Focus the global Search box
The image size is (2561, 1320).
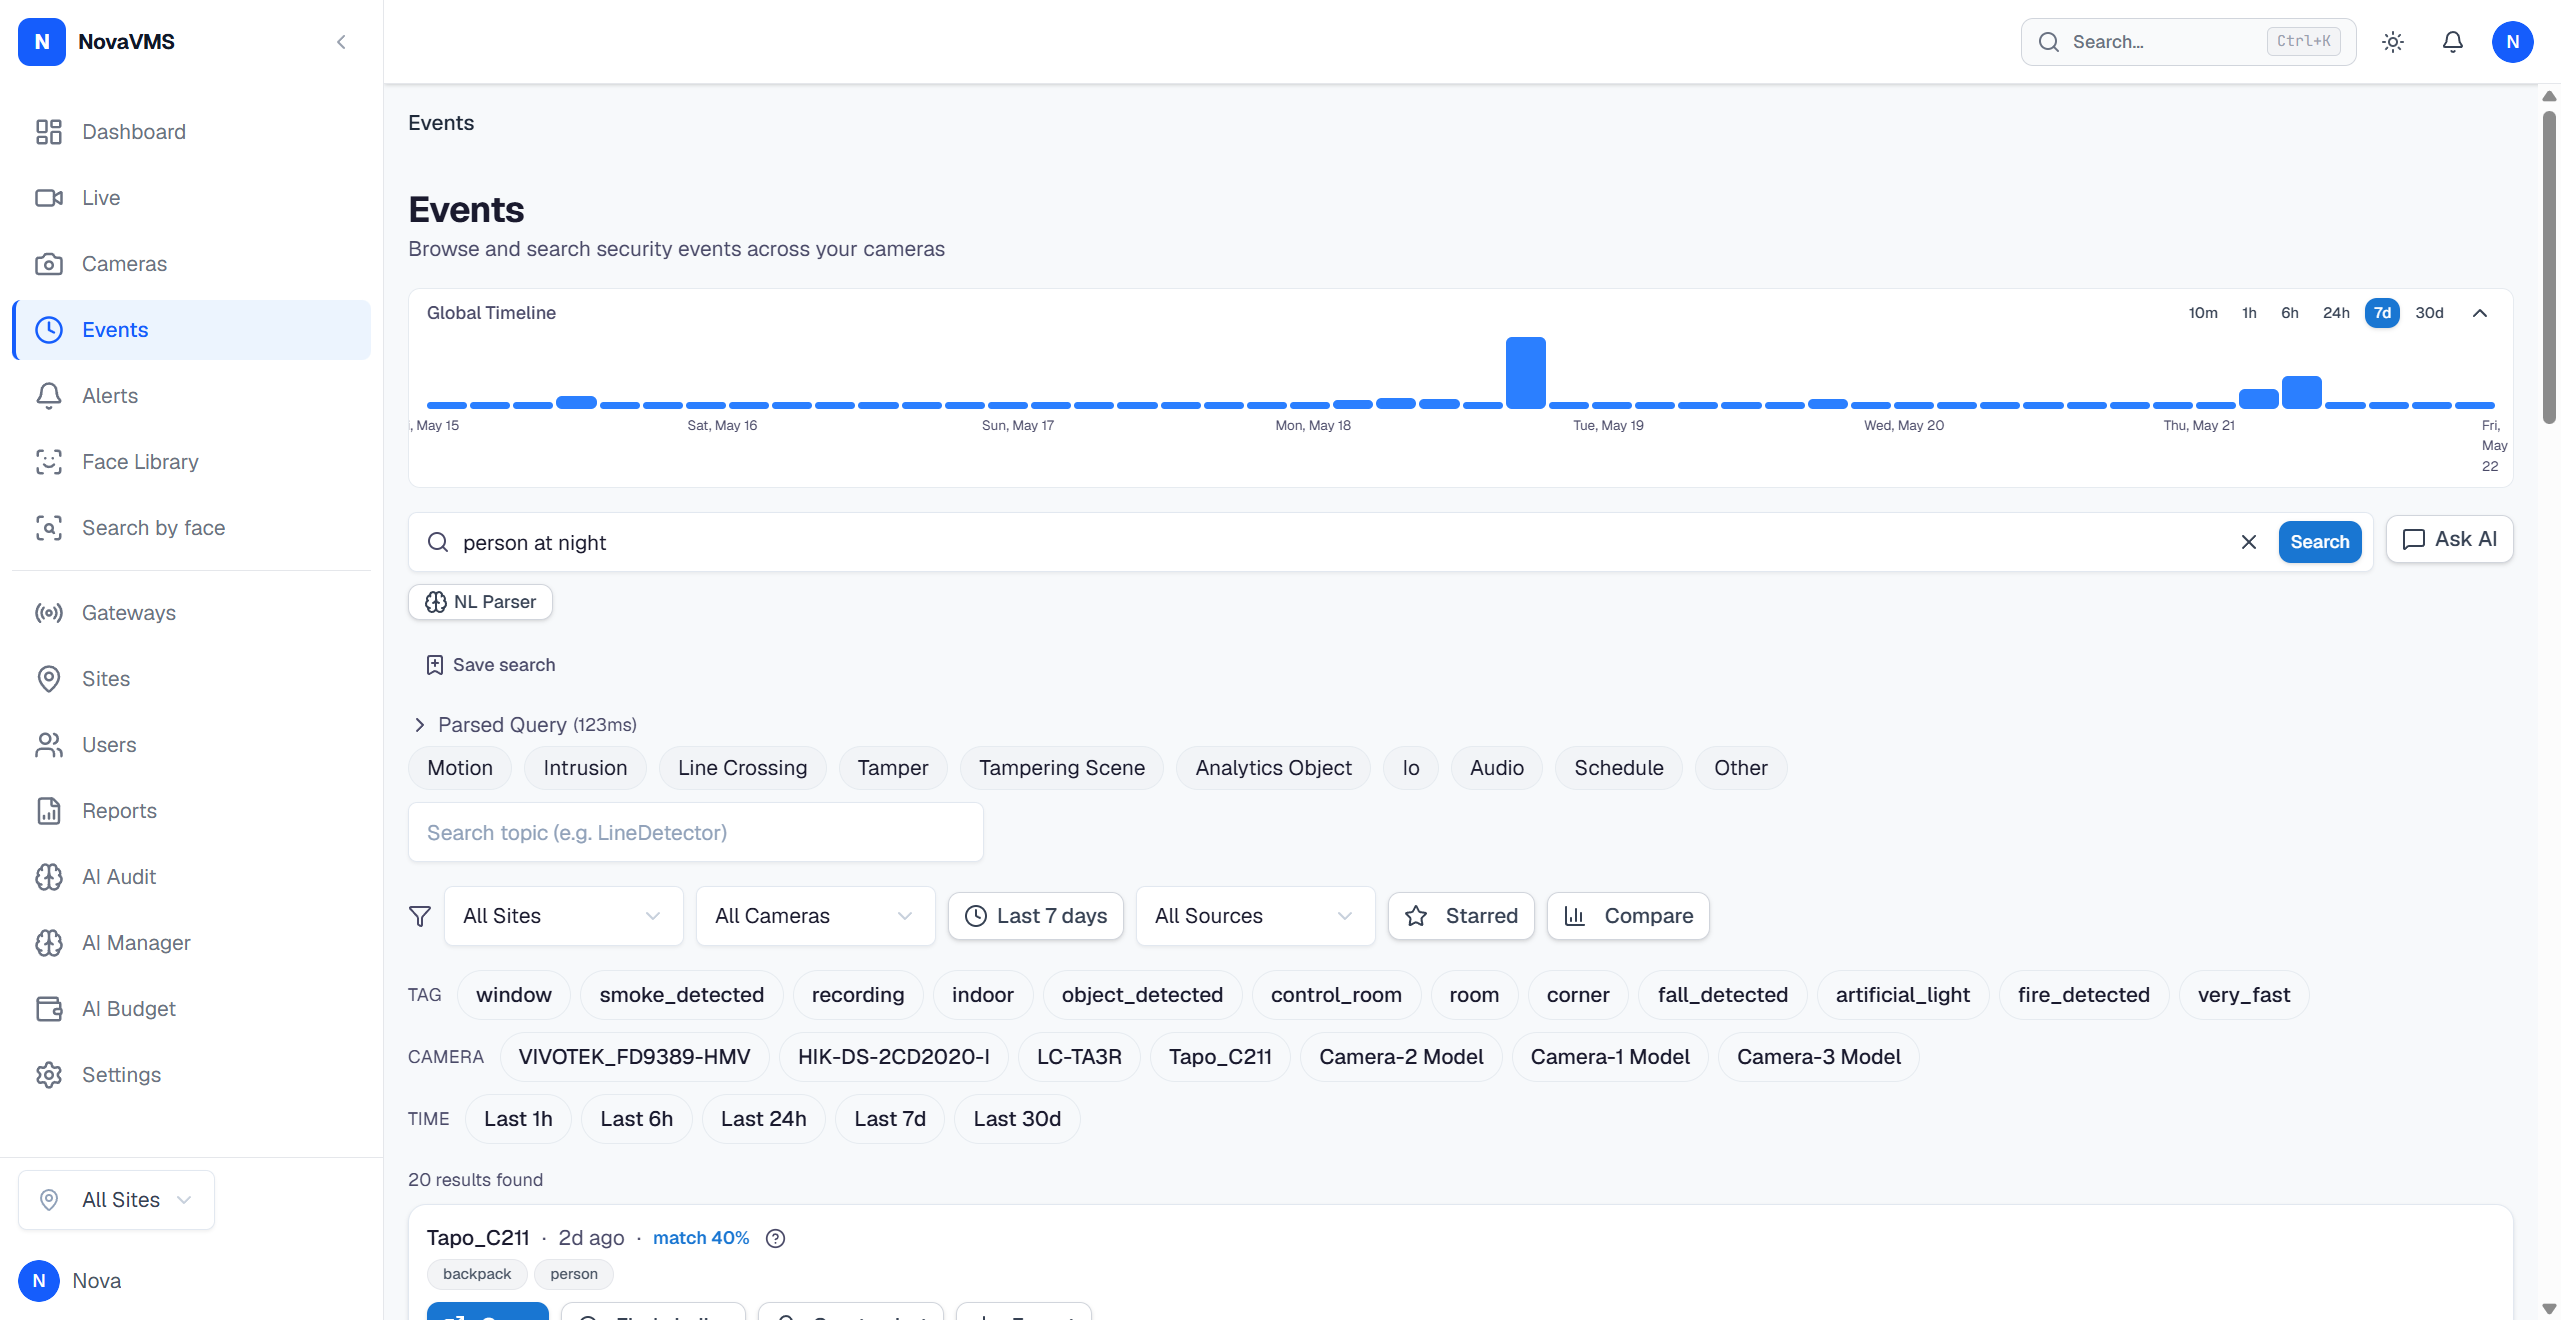coord(2188,42)
